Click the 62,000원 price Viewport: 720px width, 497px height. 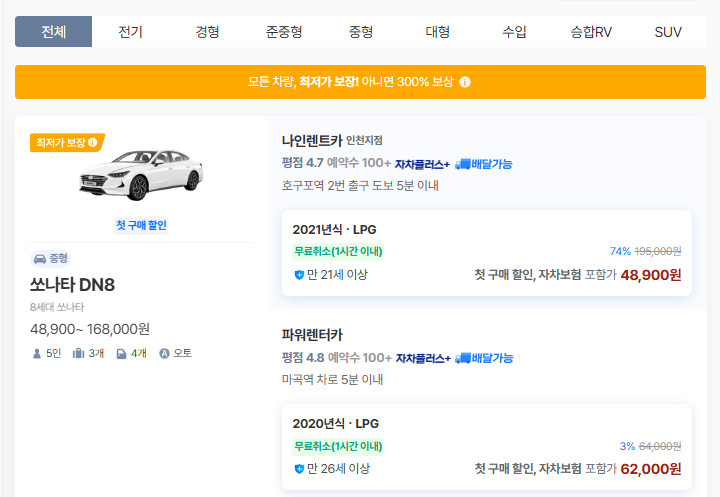[x=651, y=469]
